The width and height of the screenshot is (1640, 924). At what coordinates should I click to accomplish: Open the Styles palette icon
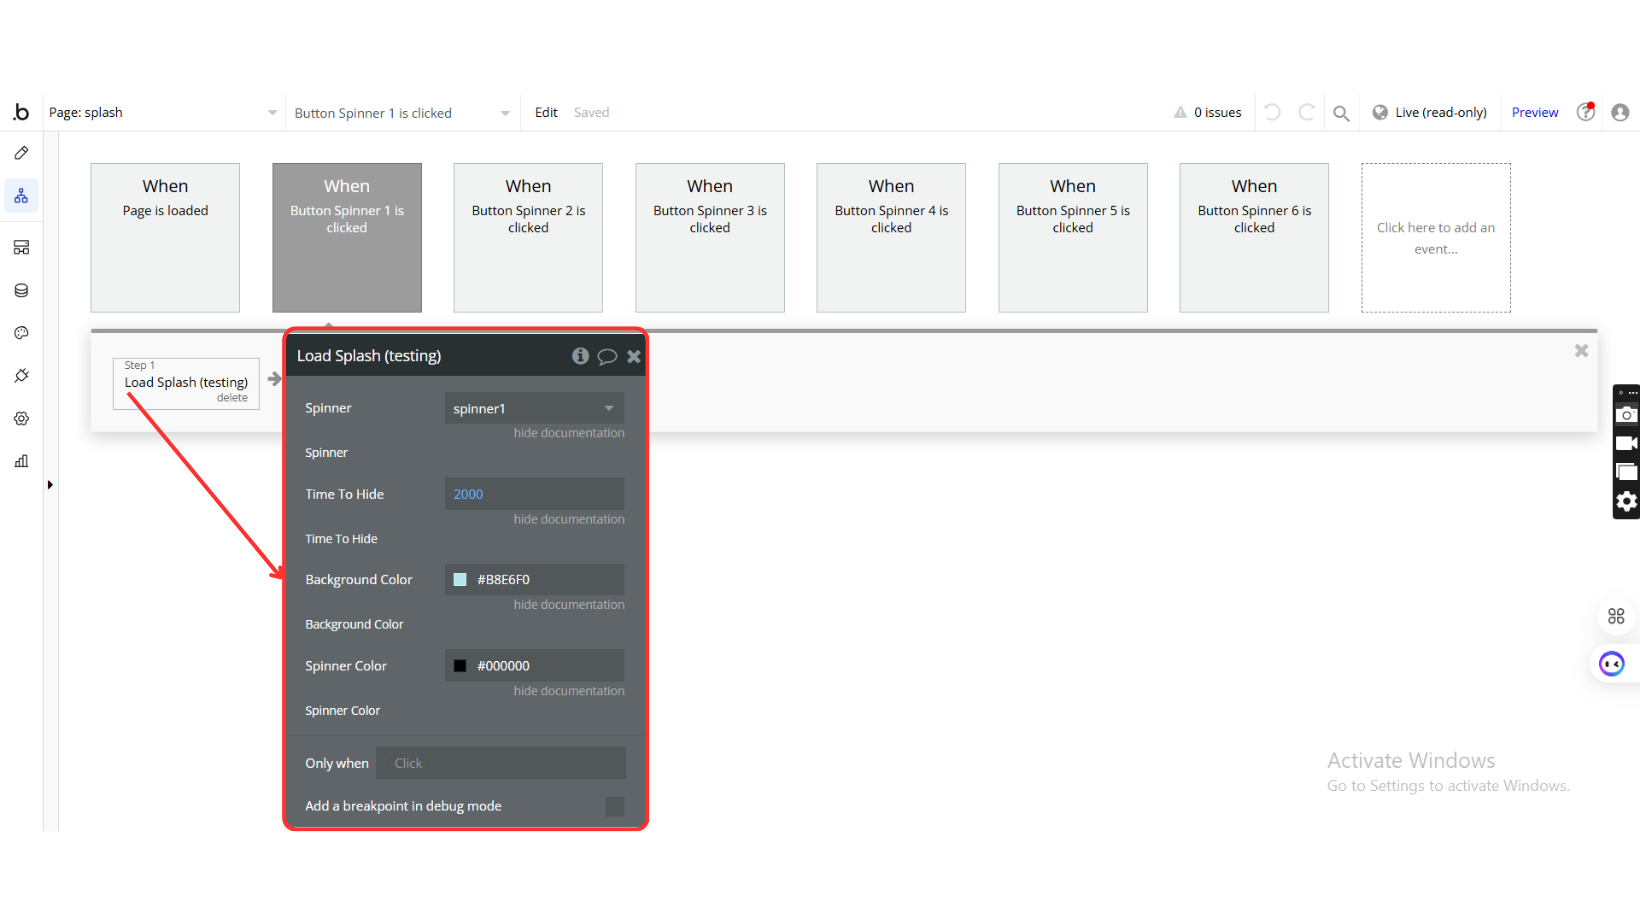[x=21, y=333]
